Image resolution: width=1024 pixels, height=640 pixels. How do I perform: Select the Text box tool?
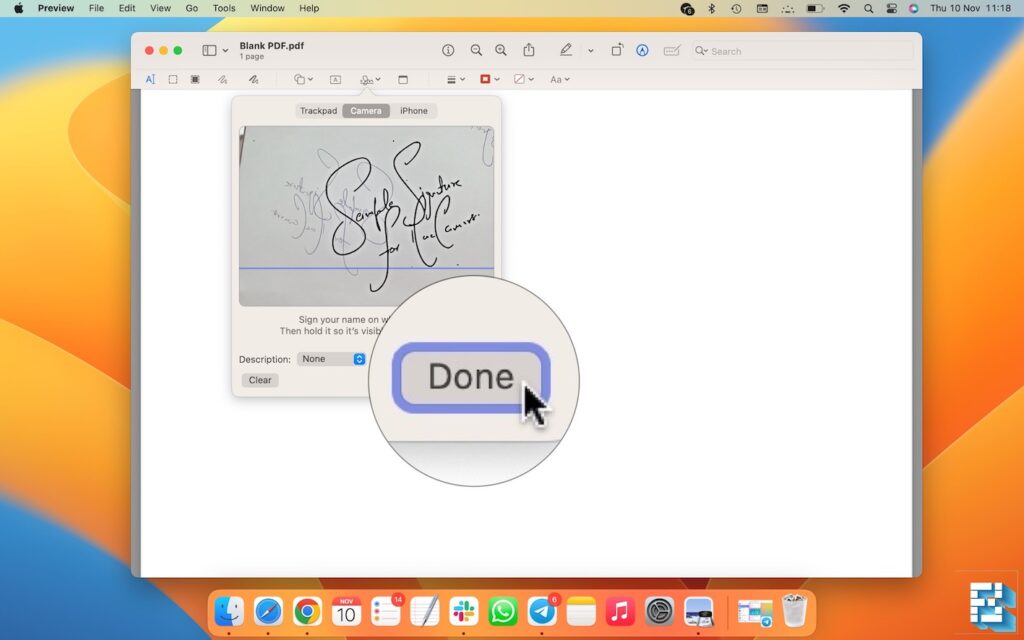(x=334, y=79)
